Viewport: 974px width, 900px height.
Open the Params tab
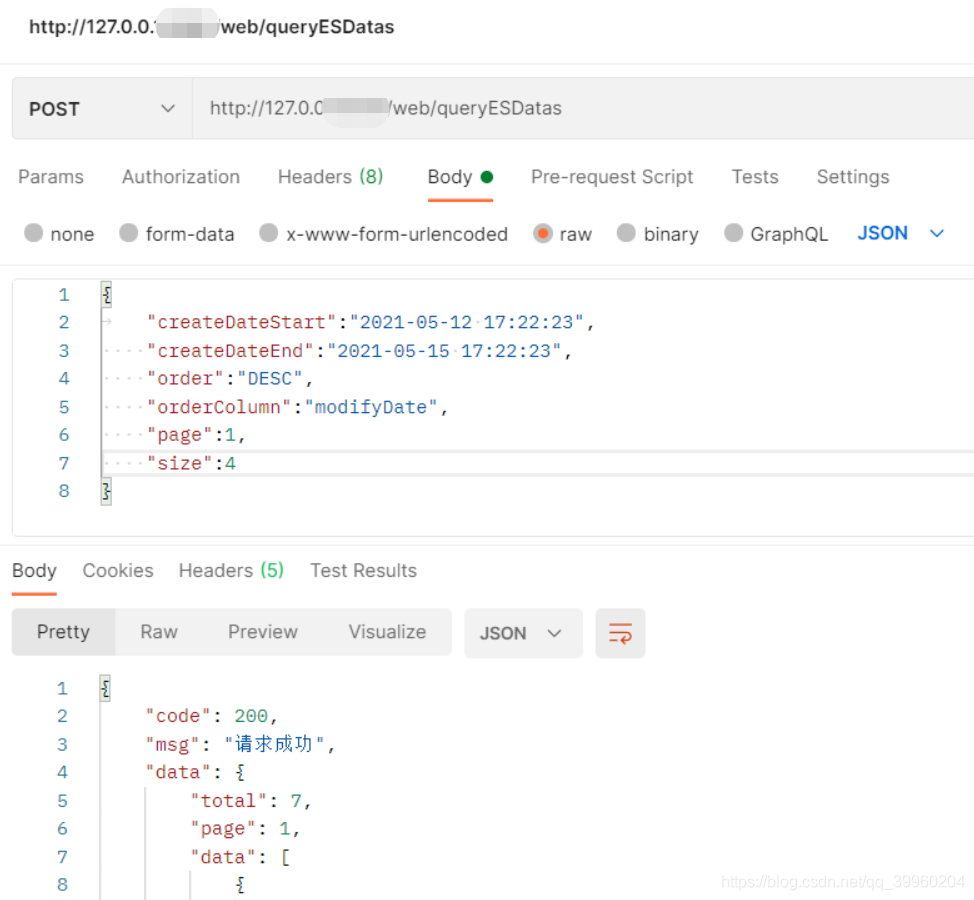51,177
